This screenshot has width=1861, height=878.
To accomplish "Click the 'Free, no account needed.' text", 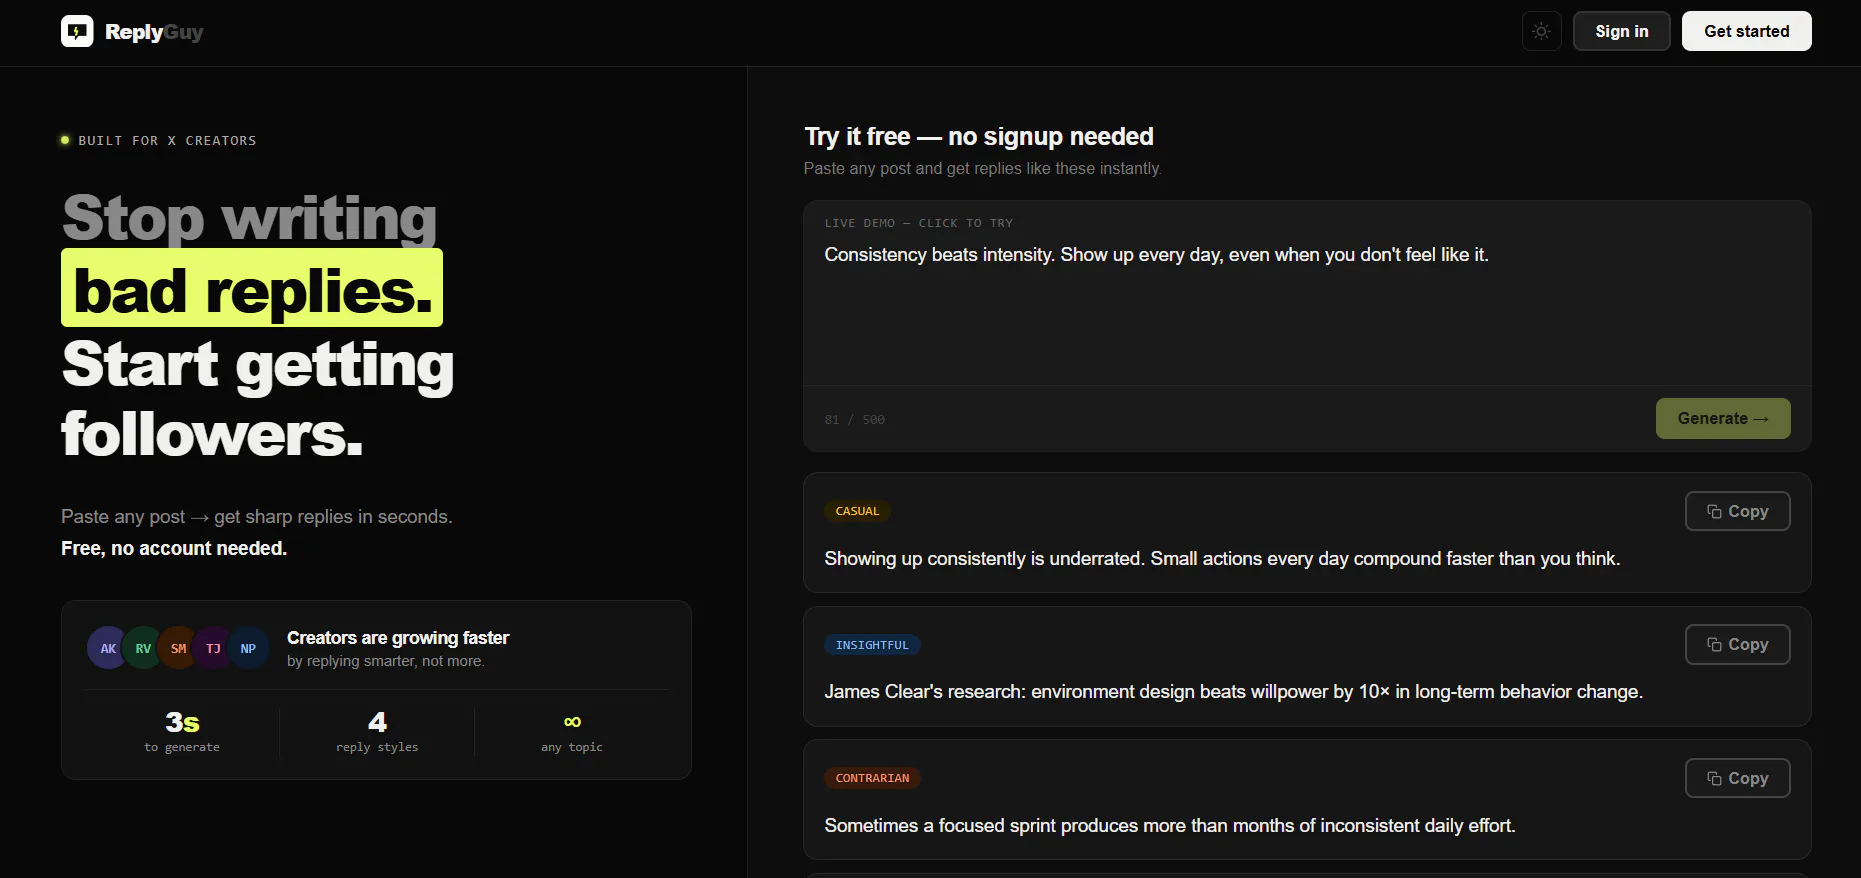I will 174,548.
